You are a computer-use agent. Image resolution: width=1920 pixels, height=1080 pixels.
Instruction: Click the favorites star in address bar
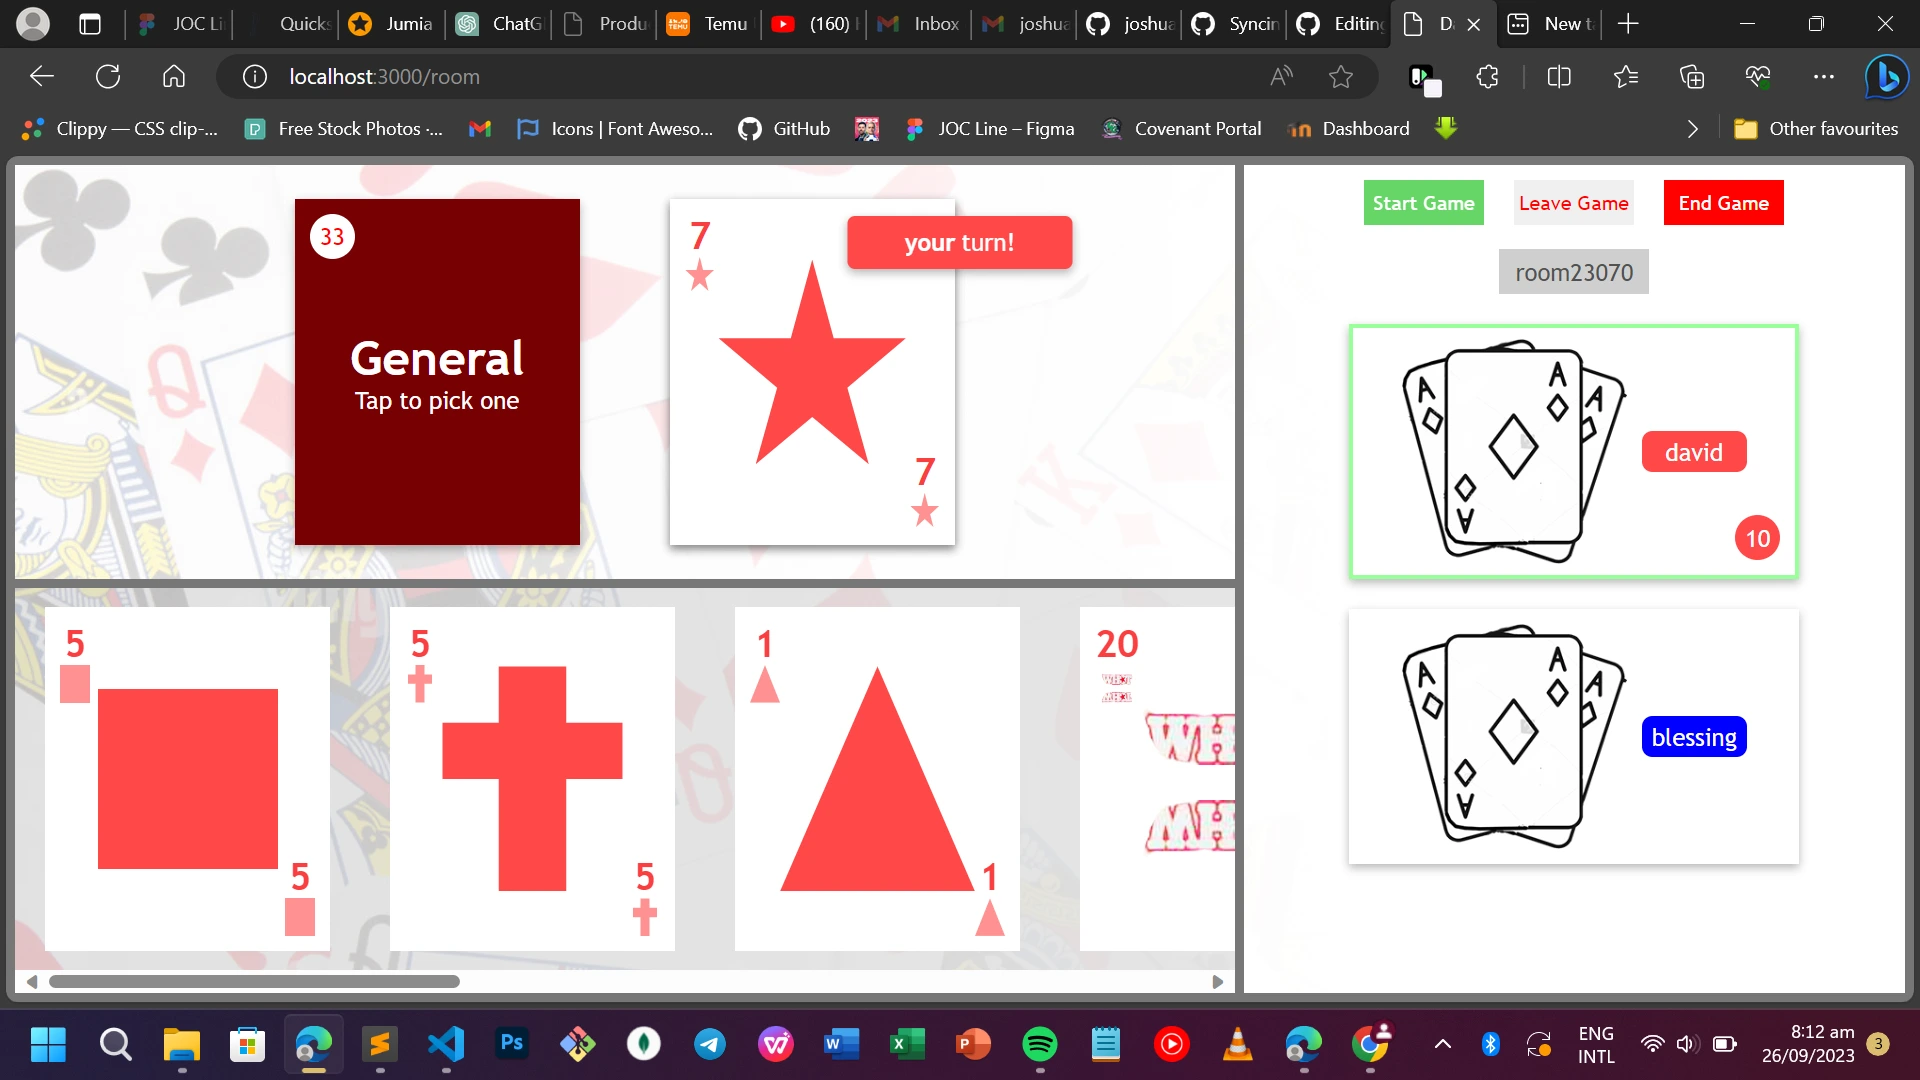[1341, 77]
